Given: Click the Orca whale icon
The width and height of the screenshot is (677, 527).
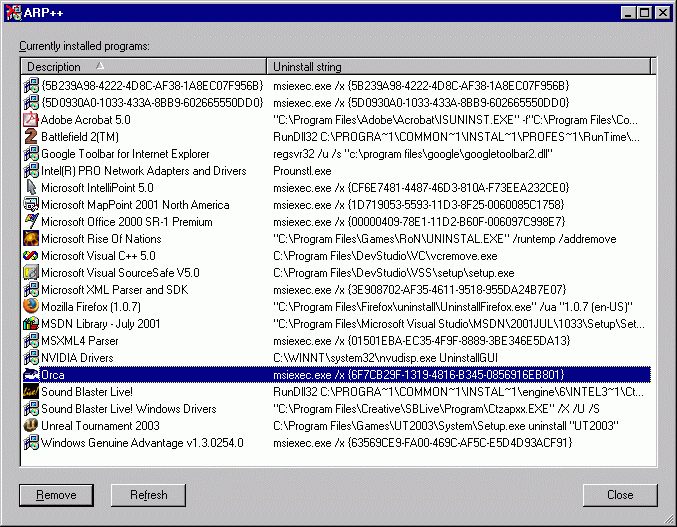Looking at the screenshot, I should [x=31, y=375].
